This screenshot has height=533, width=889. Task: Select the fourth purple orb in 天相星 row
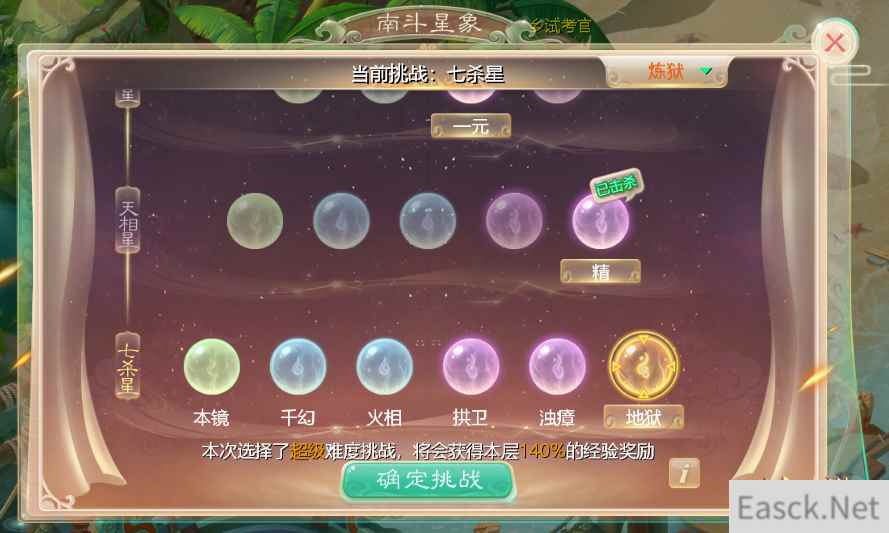coord(514,221)
